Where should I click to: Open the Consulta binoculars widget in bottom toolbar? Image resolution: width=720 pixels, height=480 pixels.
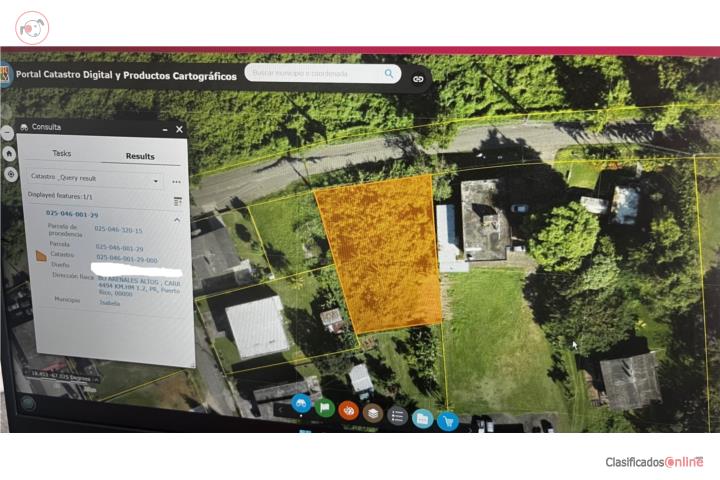pos(301,404)
